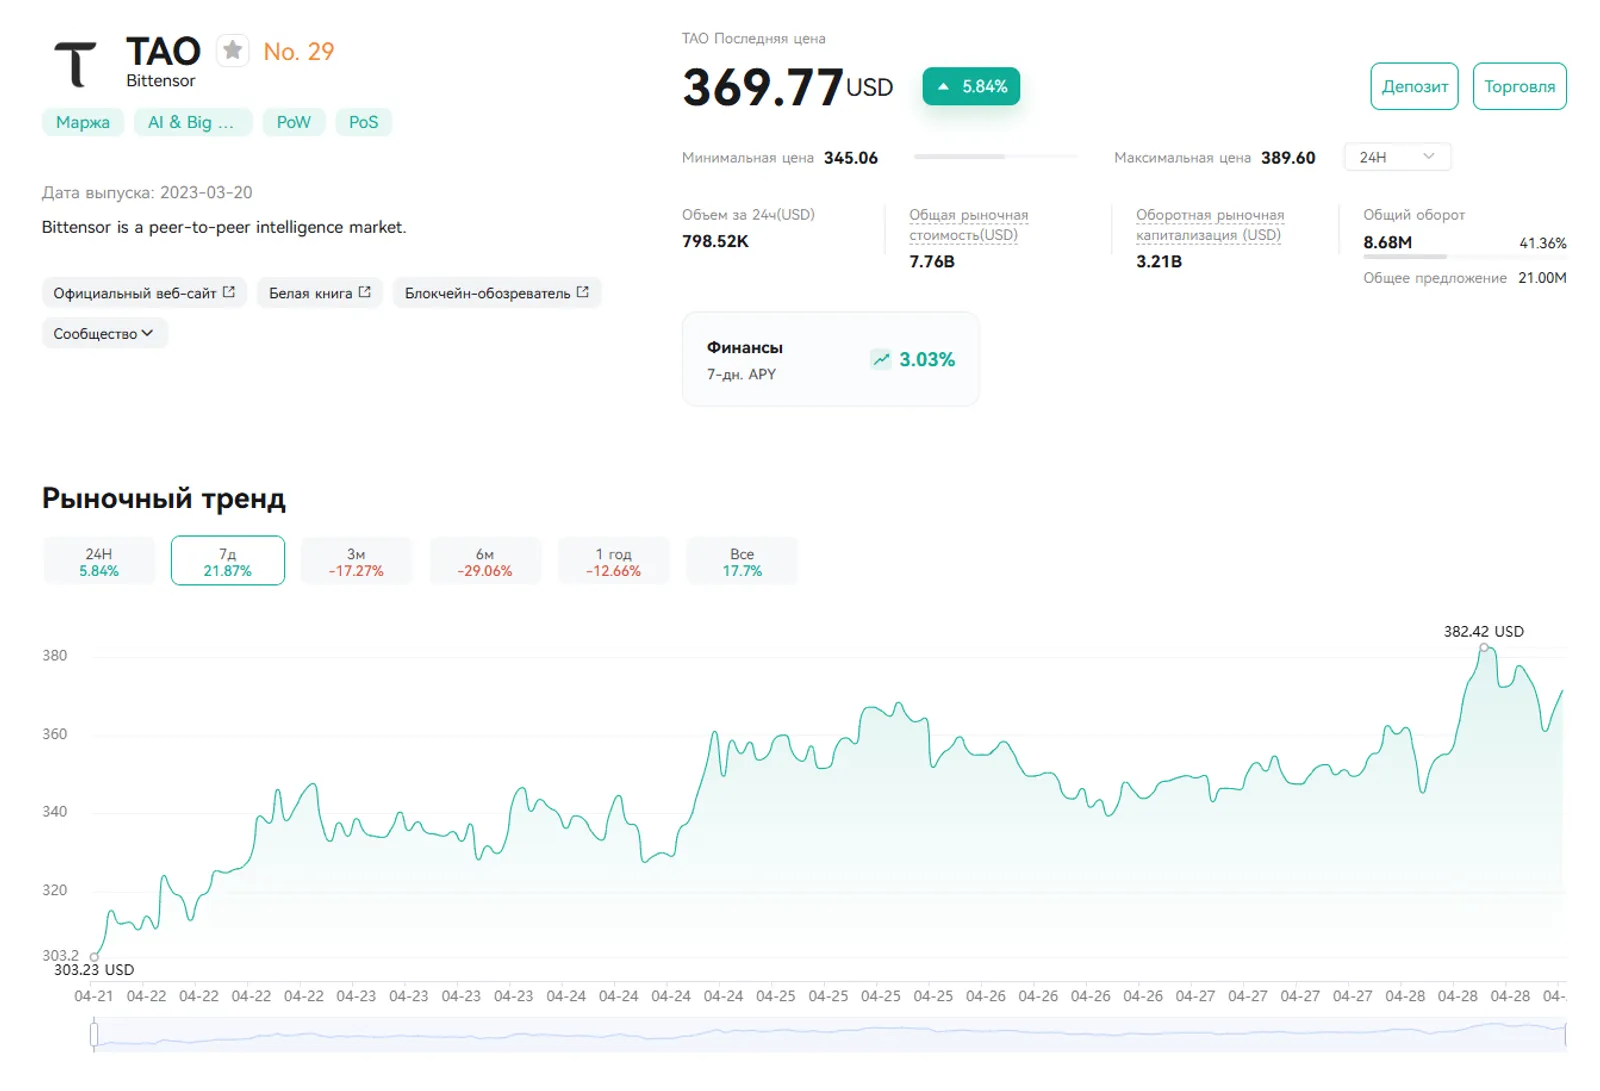Open the white paper external link icon
This screenshot has width=1600, height=1091.
[365, 292]
